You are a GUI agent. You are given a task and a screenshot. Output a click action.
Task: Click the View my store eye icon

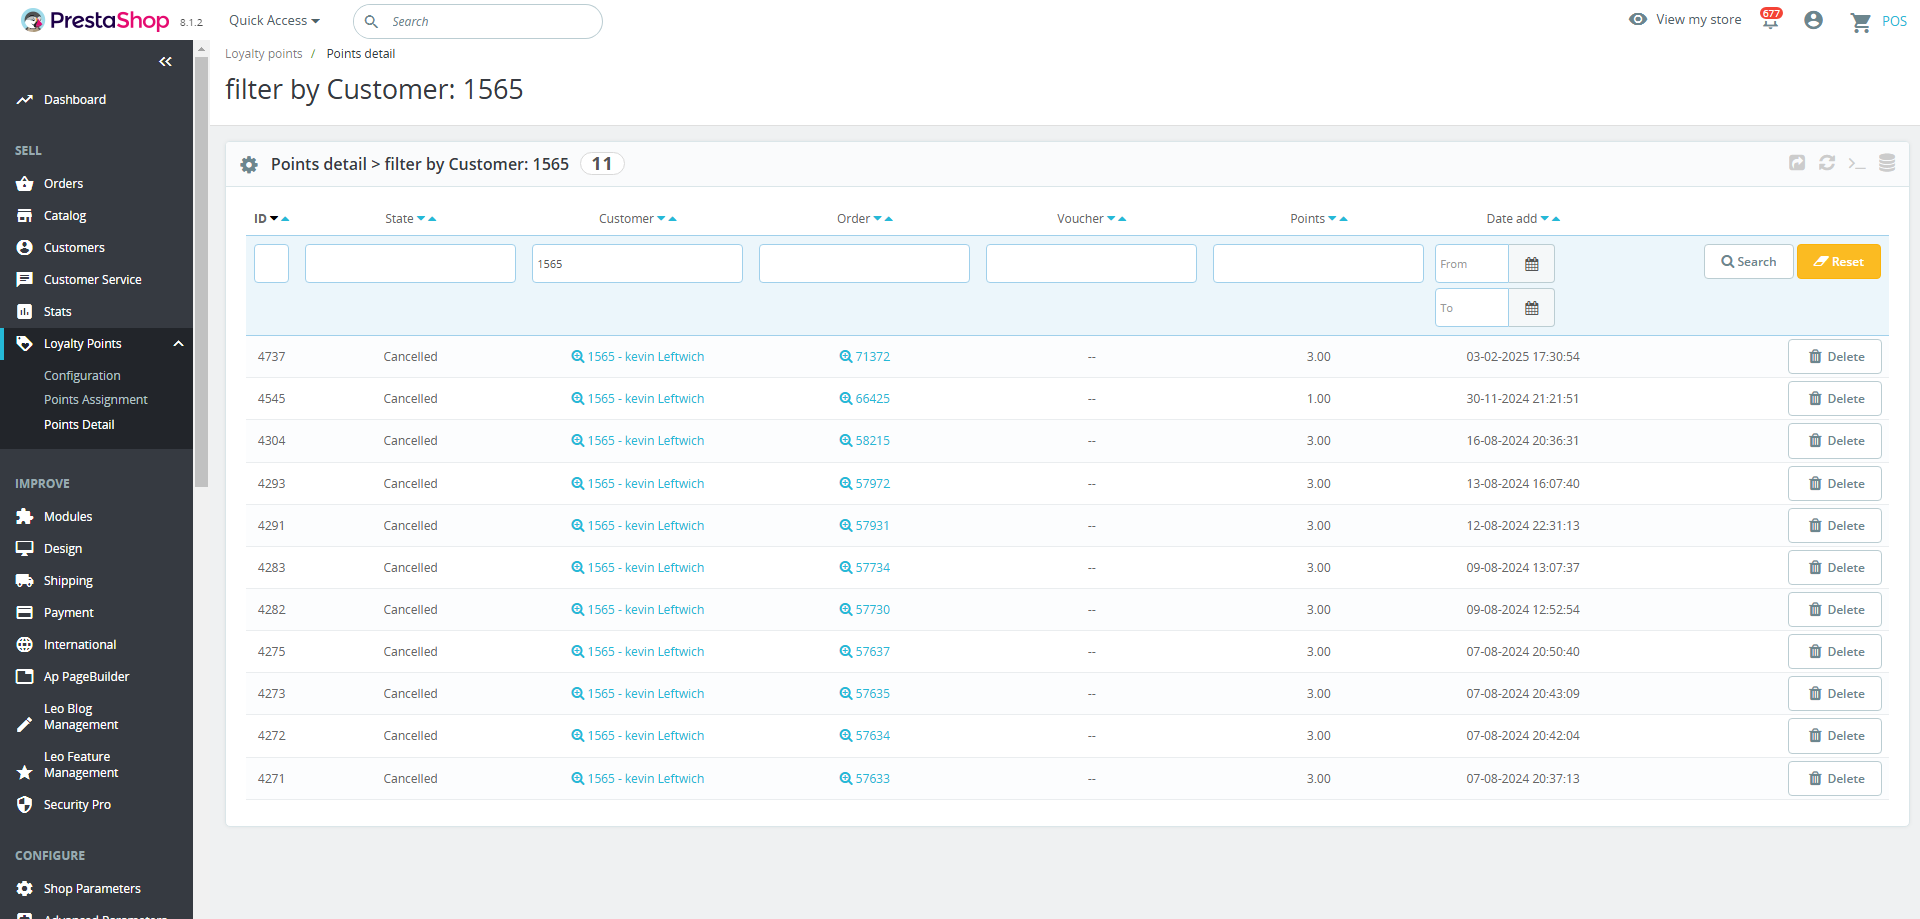(1638, 19)
